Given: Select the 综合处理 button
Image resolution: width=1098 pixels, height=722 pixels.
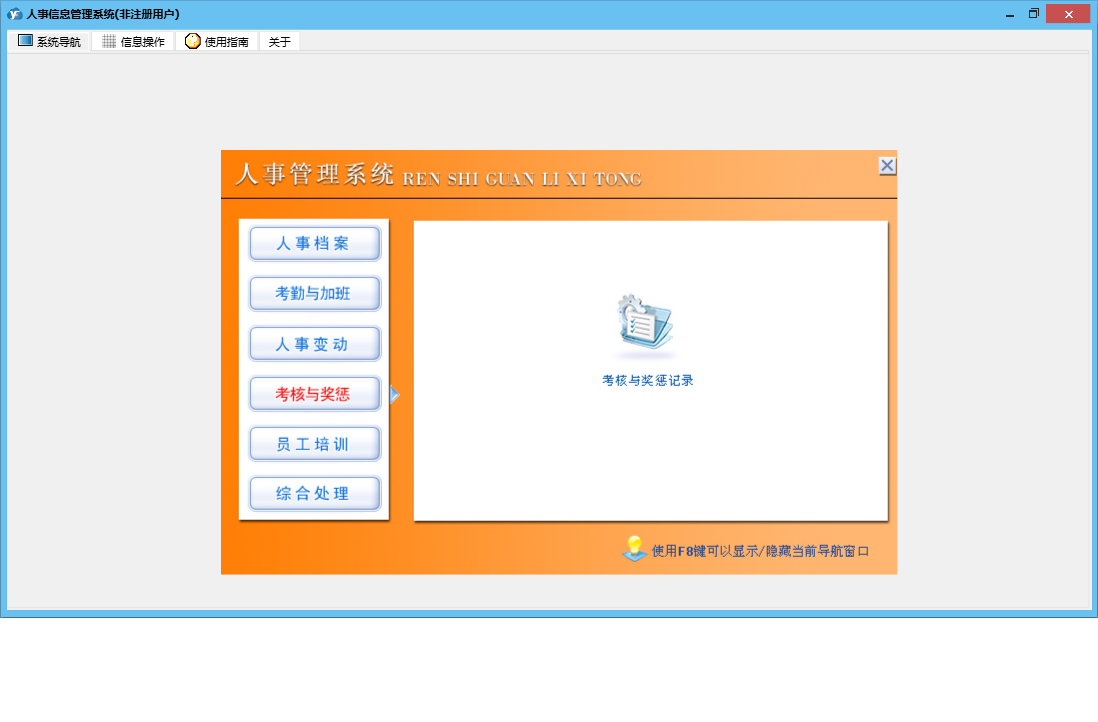Looking at the screenshot, I should pyautogui.click(x=315, y=493).
